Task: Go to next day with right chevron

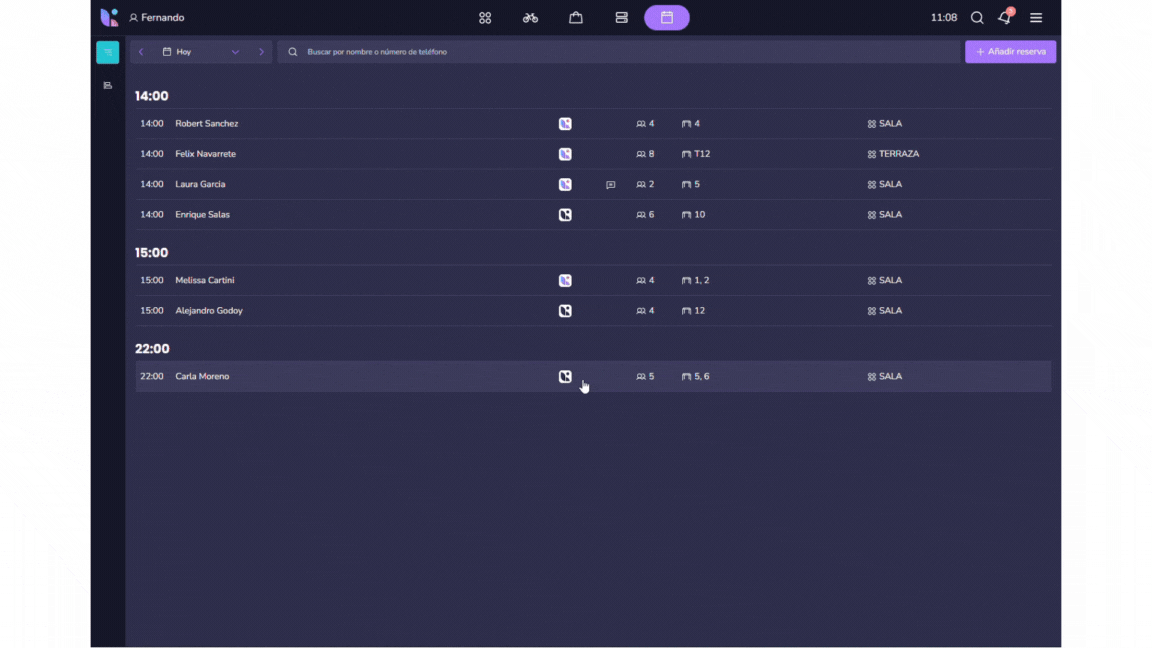Action: click(262, 52)
